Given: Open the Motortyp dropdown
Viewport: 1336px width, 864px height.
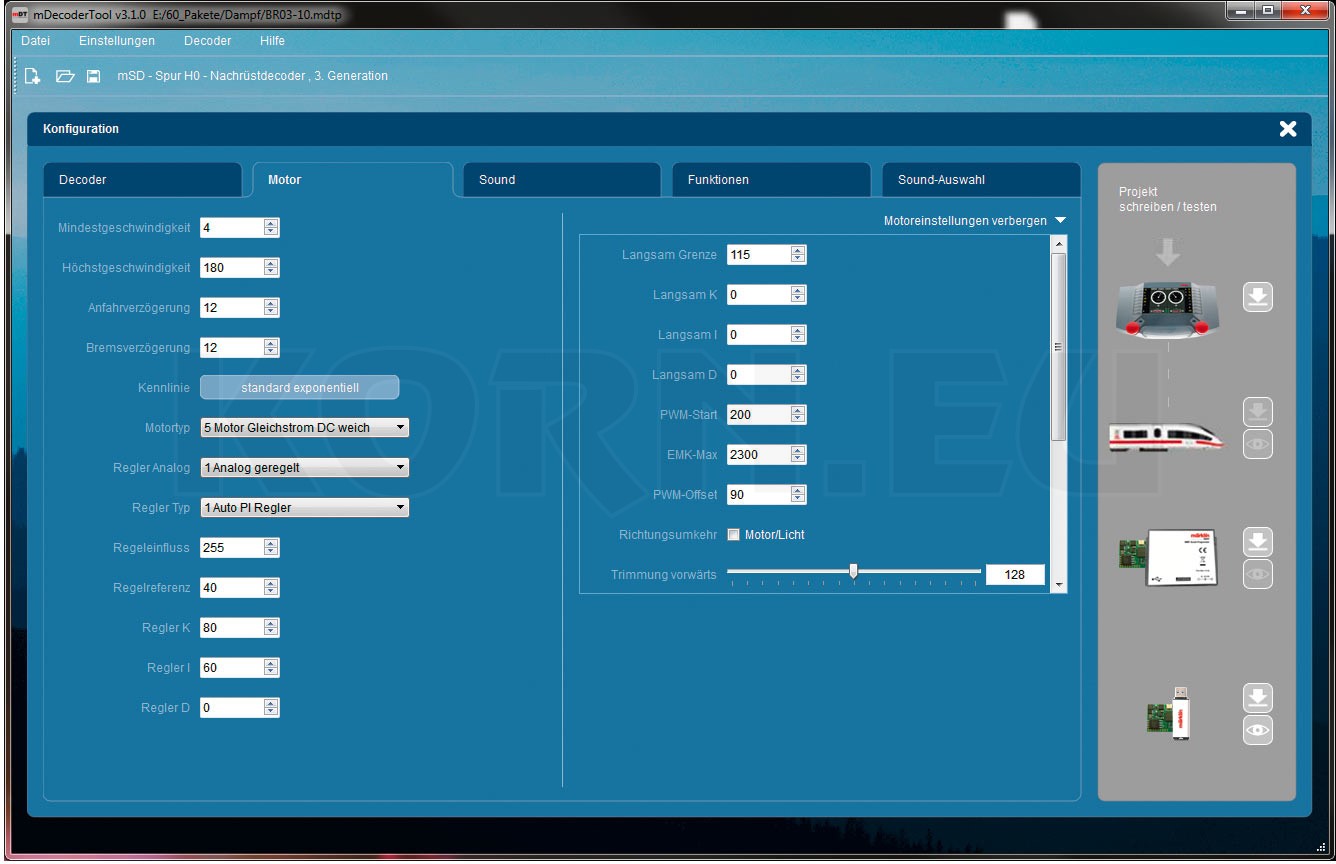Looking at the screenshot, I should [305, 428].
